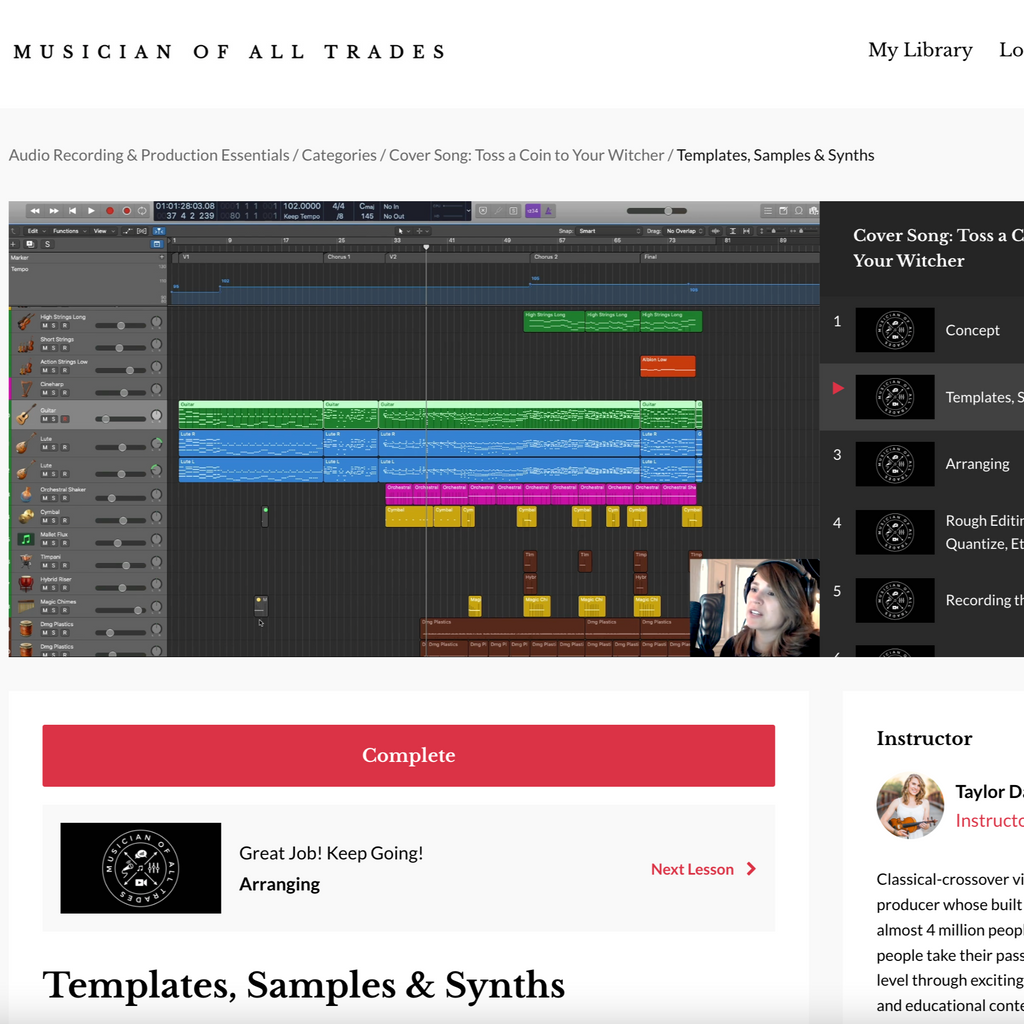Image resolution: width=1024 pixels, height=1024 pixels.
Task: Solo the Cineharp track
Action: click(x=54, y=394)
